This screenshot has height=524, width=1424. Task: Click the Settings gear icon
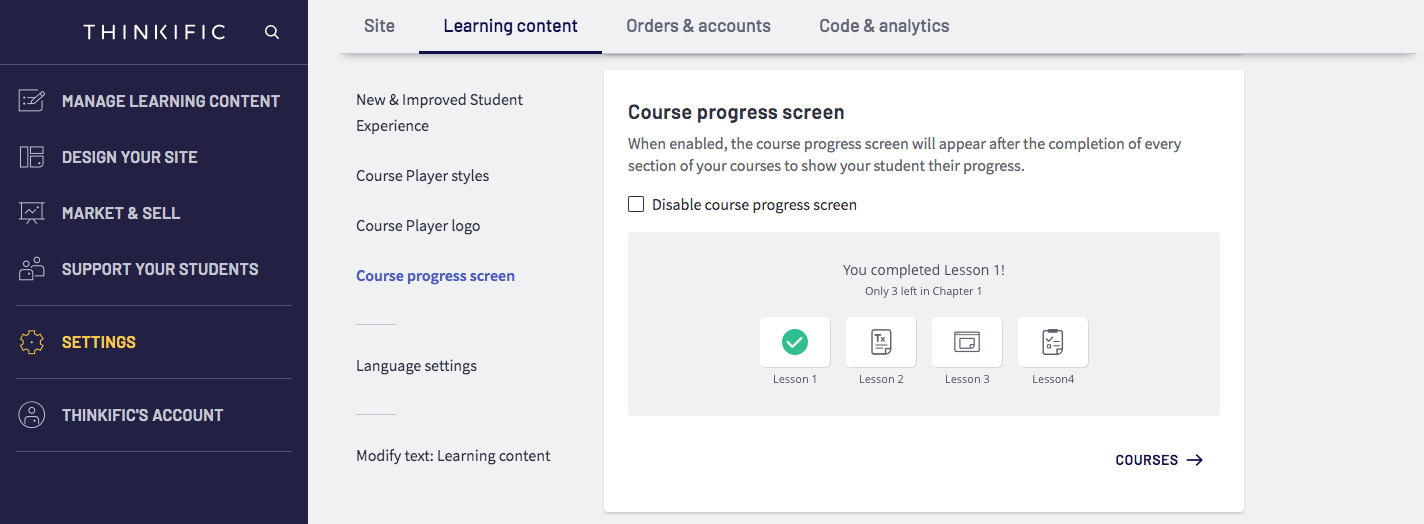point(32,342)
